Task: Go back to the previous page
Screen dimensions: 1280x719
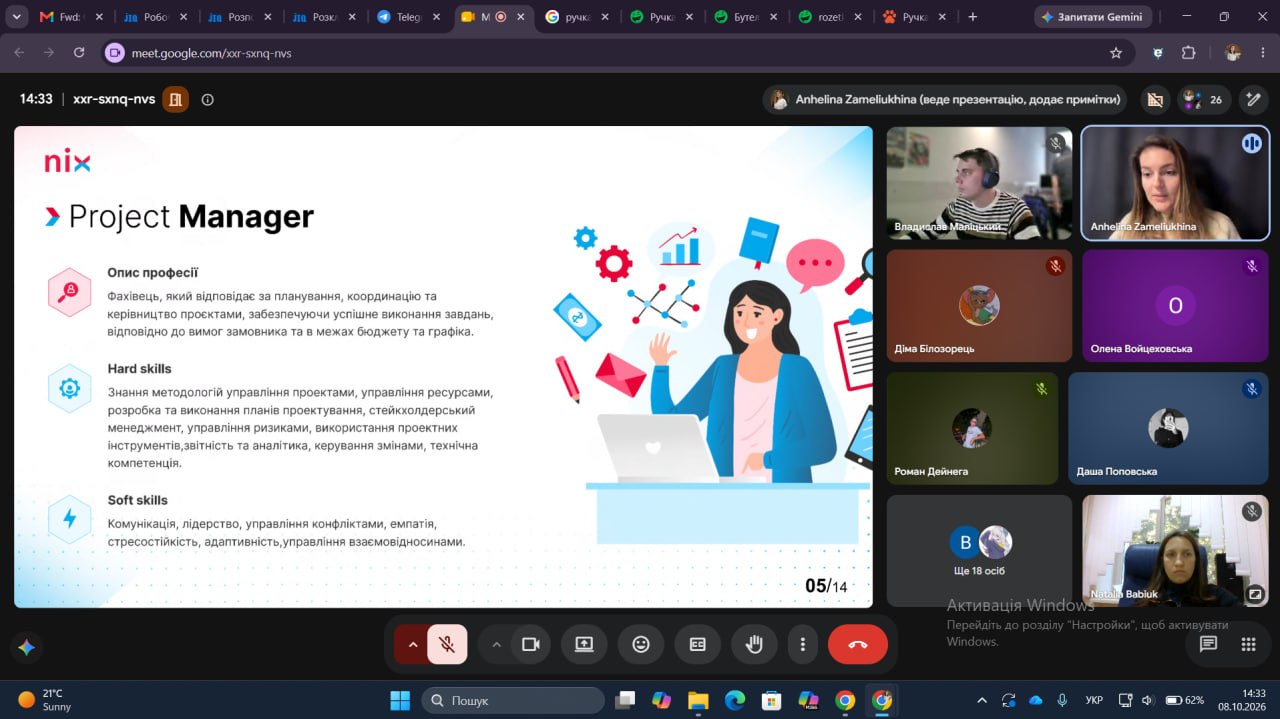Action: (19, 53)
